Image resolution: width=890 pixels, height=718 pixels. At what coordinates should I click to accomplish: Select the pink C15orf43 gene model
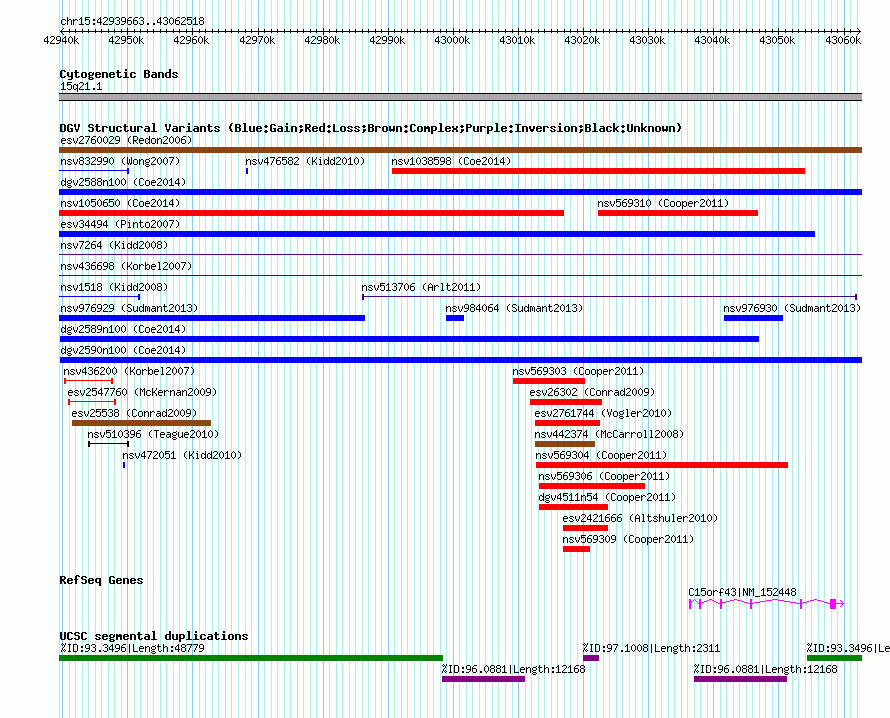tap(766, 604)
